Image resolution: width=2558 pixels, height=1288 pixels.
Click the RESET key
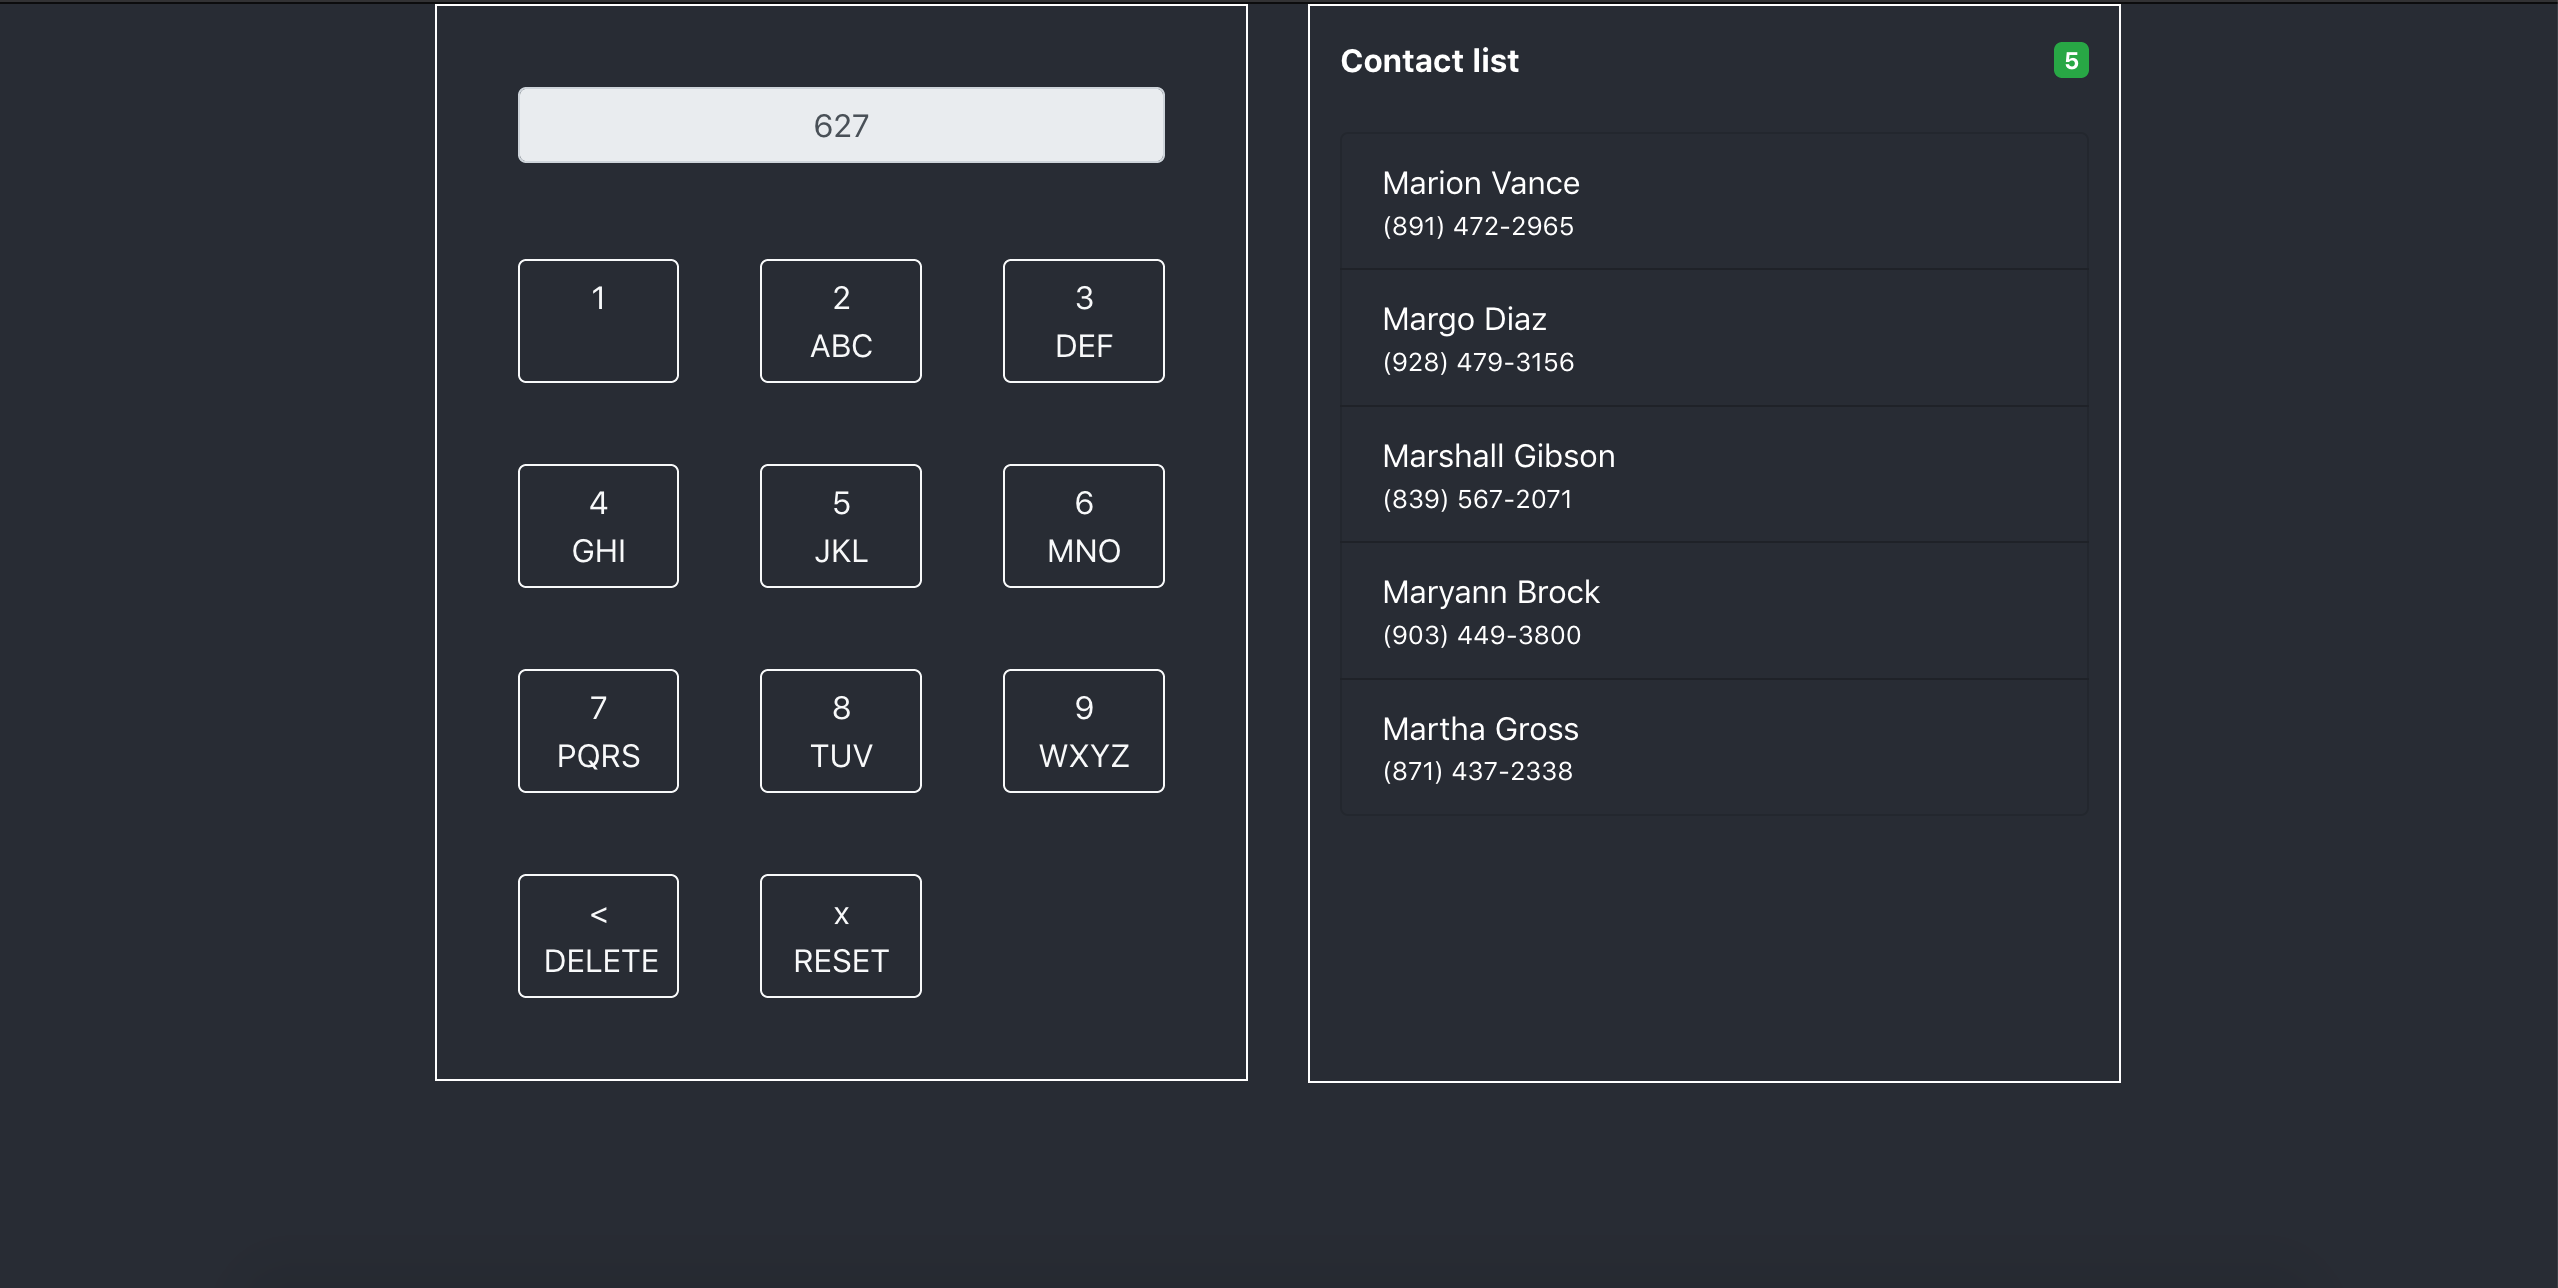pos(840,936)
